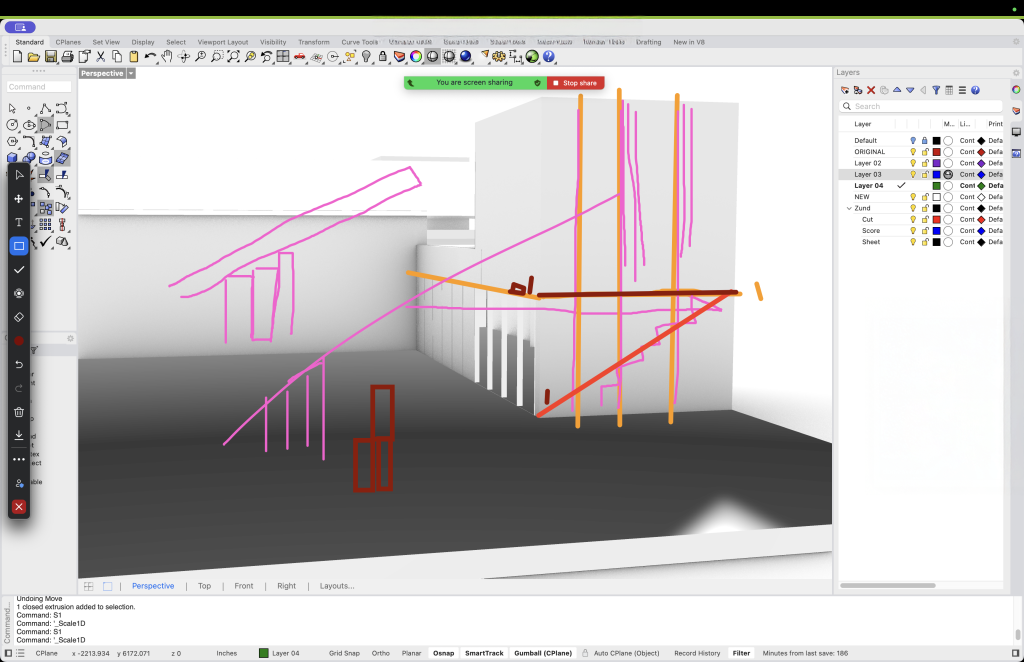Toggle Grid Snap in status bar
Image resolution: width=1024 pixels, height=662 pixels.
344,653
